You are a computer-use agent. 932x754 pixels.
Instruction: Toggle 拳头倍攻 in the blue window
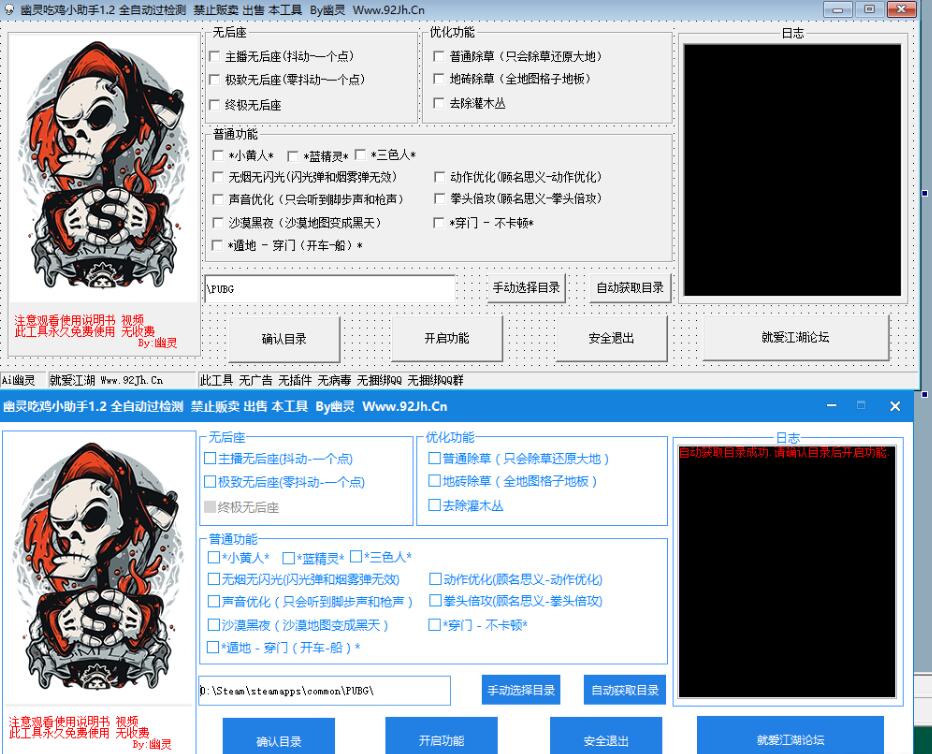pyautogui.click(x=434, y=601)
